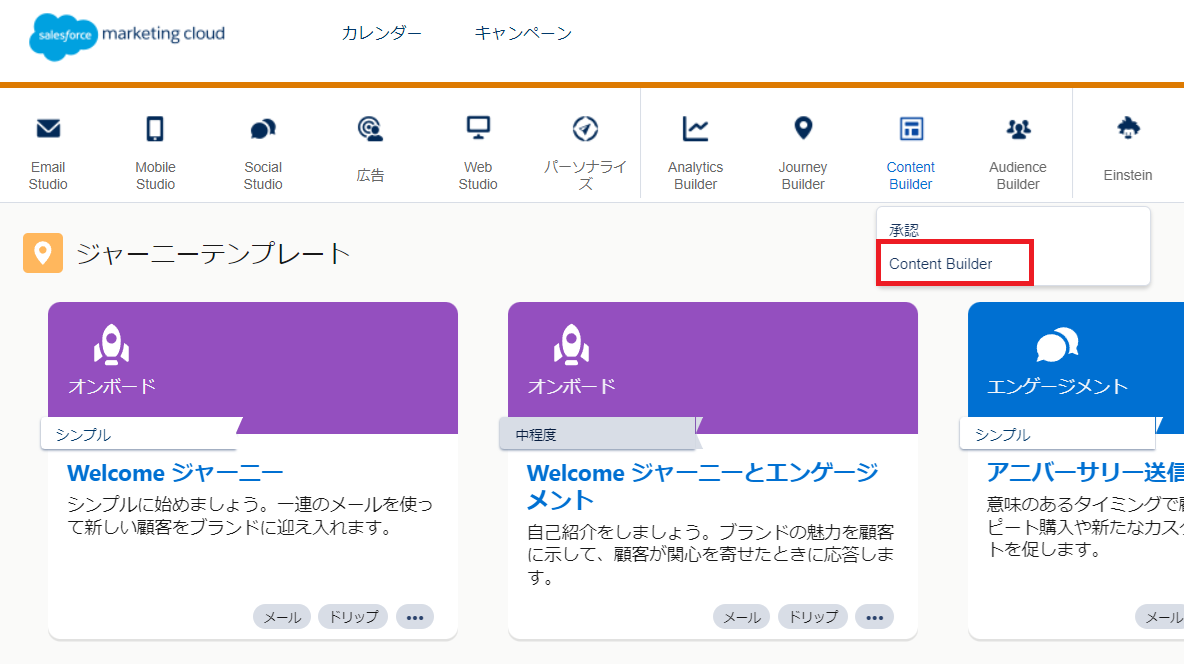The height and width of the screenshot is (664, 1184).
Task: Open the Mobile Studio phone icon
Action: 155,129
